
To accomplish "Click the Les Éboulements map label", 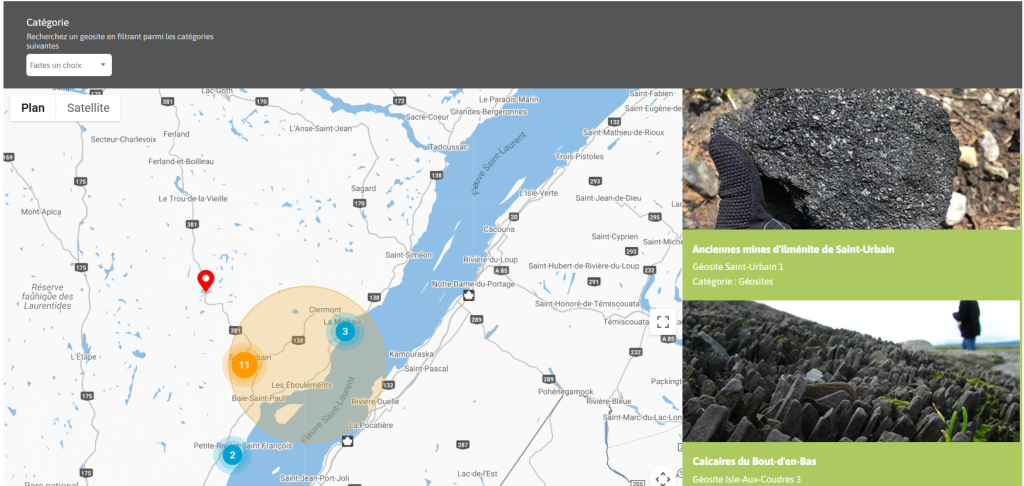I will (x=301, y=385).
